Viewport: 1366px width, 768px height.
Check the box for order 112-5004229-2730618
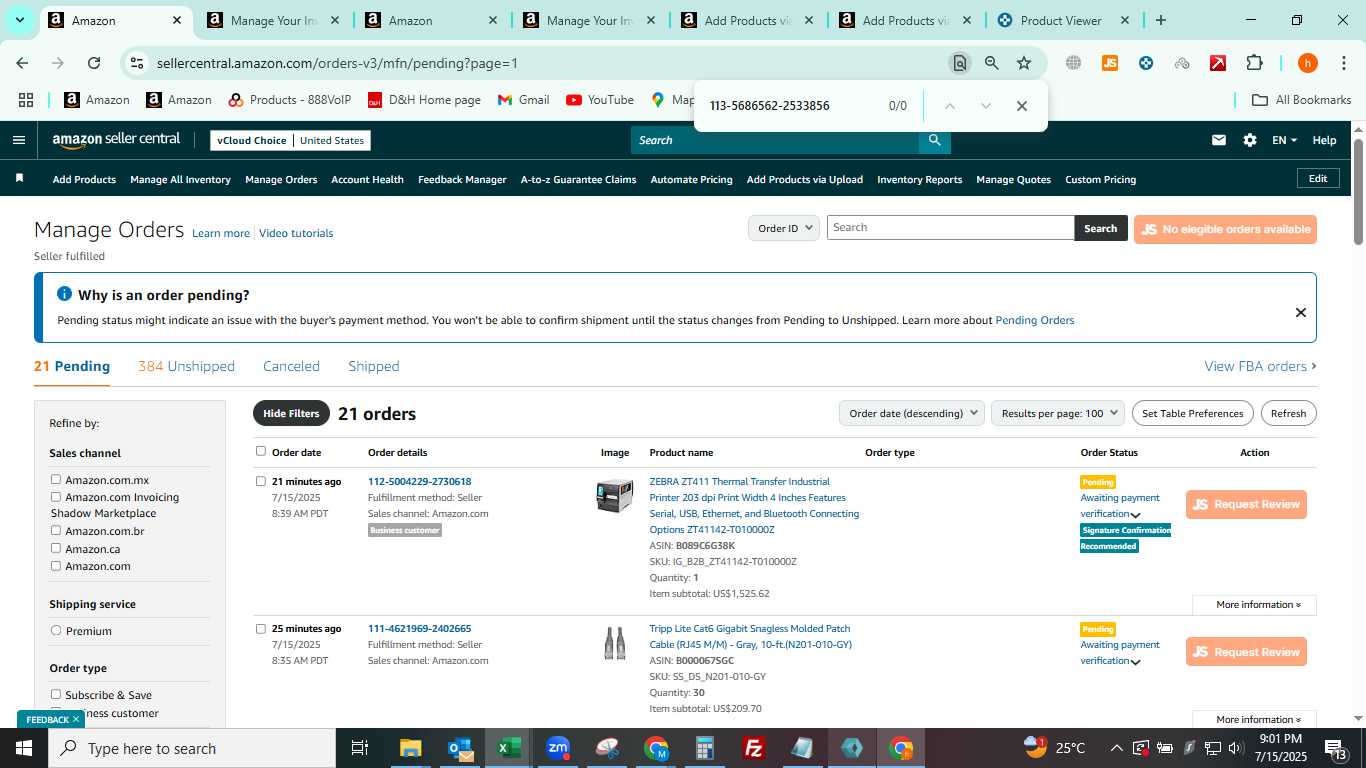tap(261, 481)
